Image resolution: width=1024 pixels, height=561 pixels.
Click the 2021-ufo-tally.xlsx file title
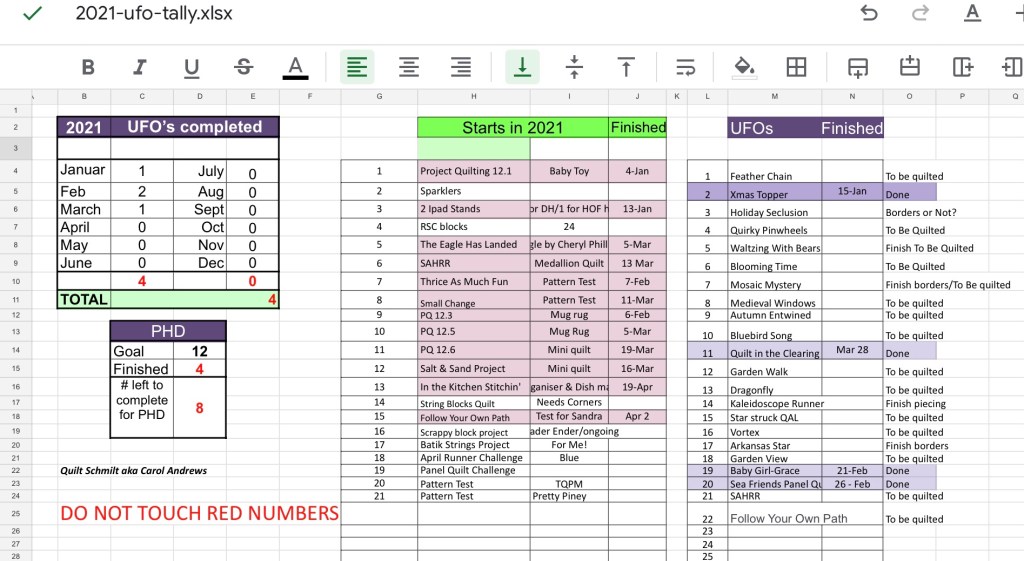pos(154,13)
